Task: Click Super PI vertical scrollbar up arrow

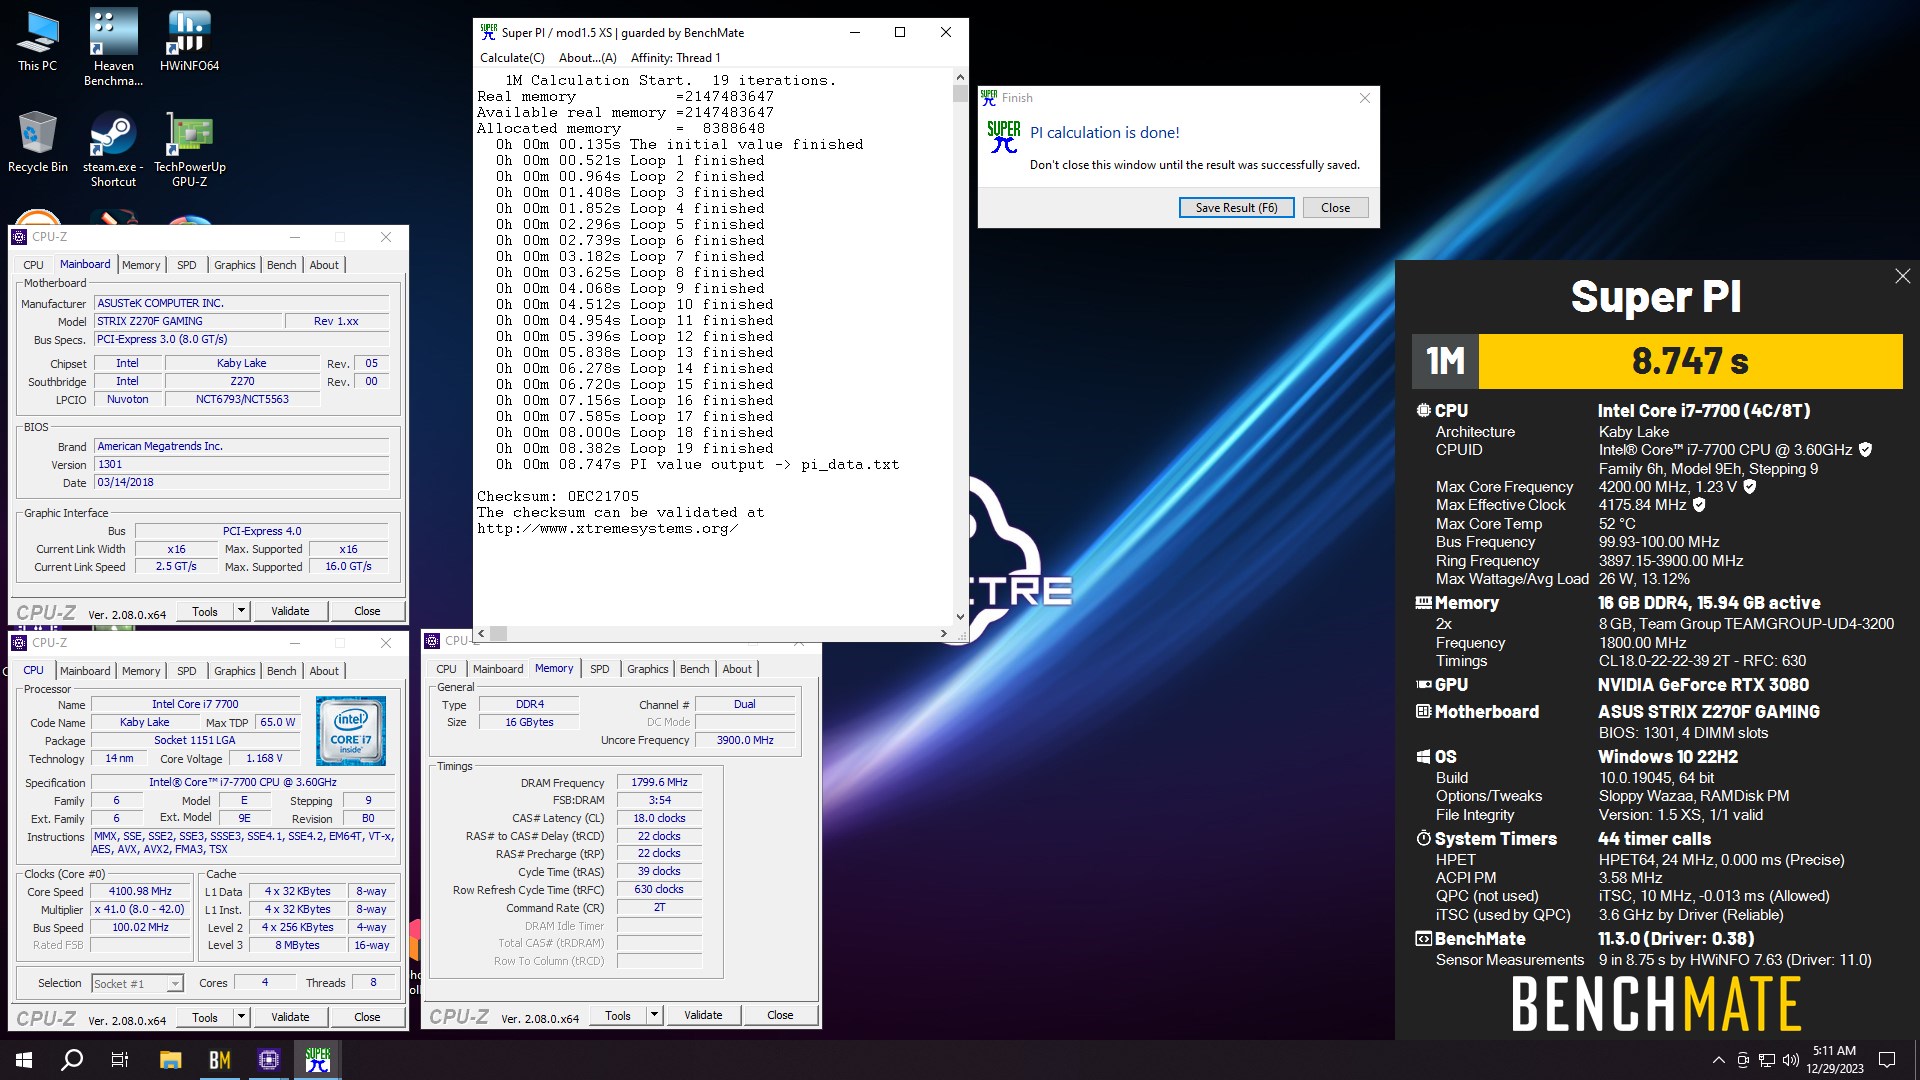Action: coord(960,77)
